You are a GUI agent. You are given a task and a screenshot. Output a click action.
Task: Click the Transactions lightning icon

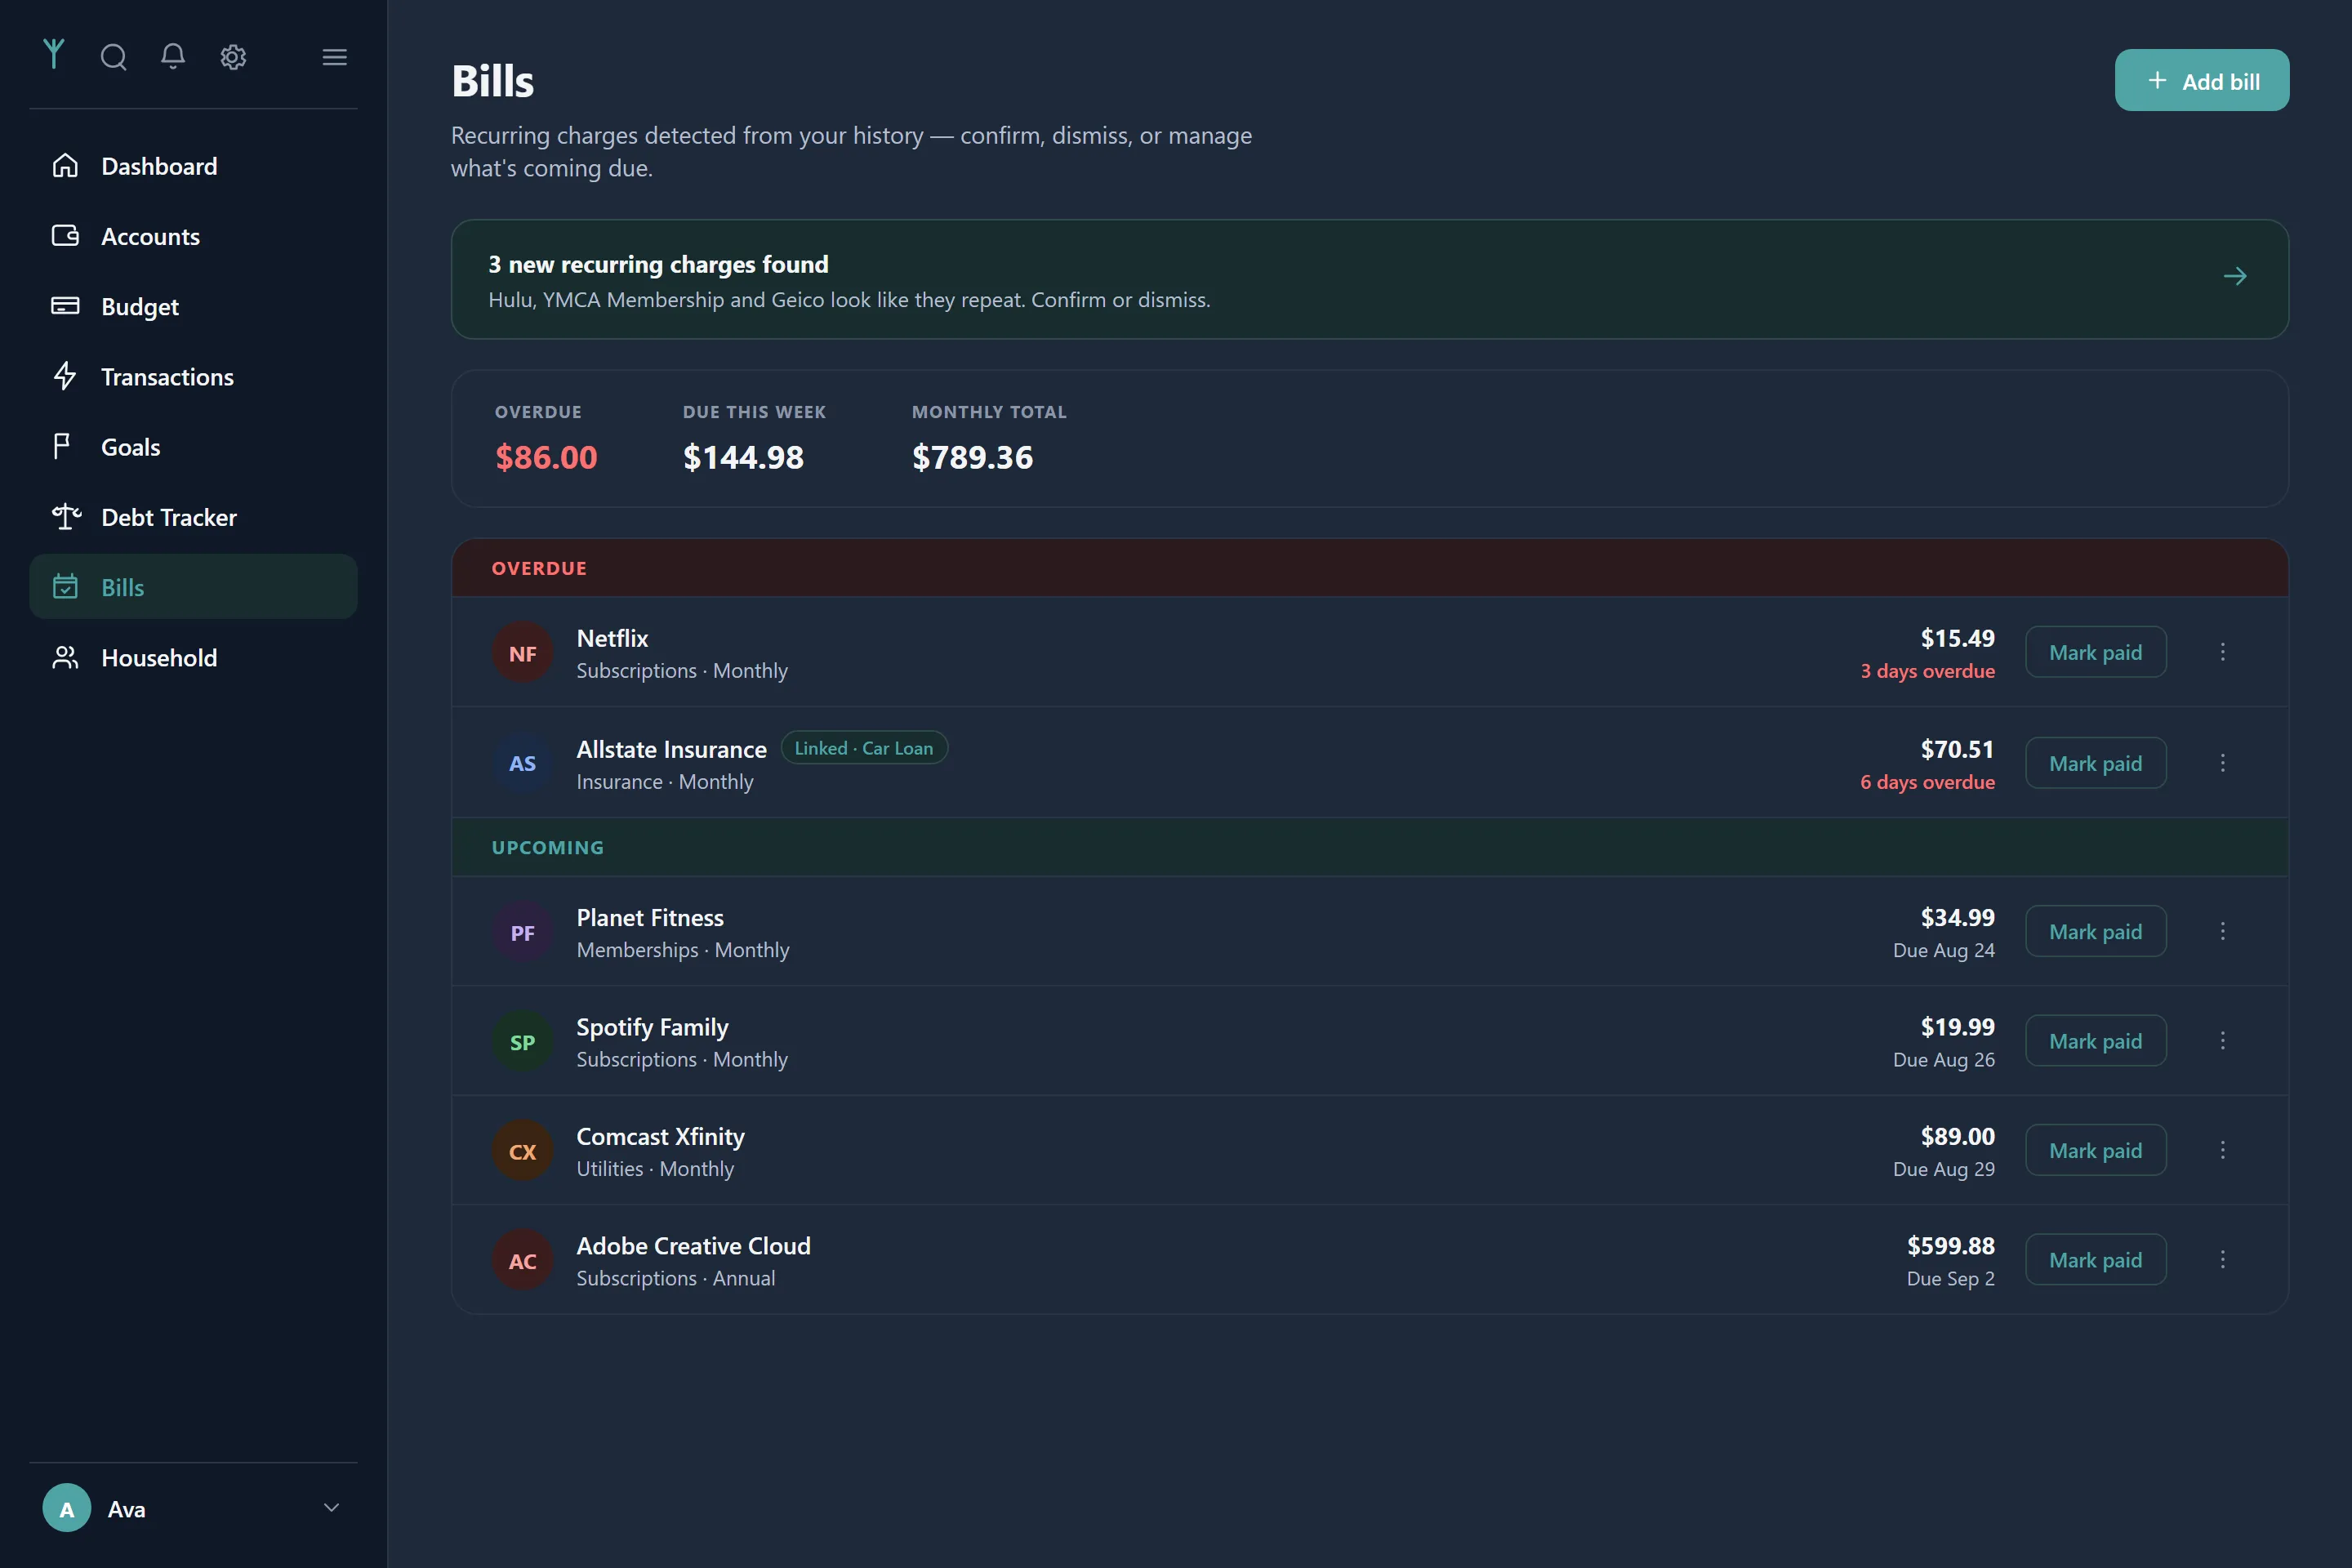pos(65,376)
